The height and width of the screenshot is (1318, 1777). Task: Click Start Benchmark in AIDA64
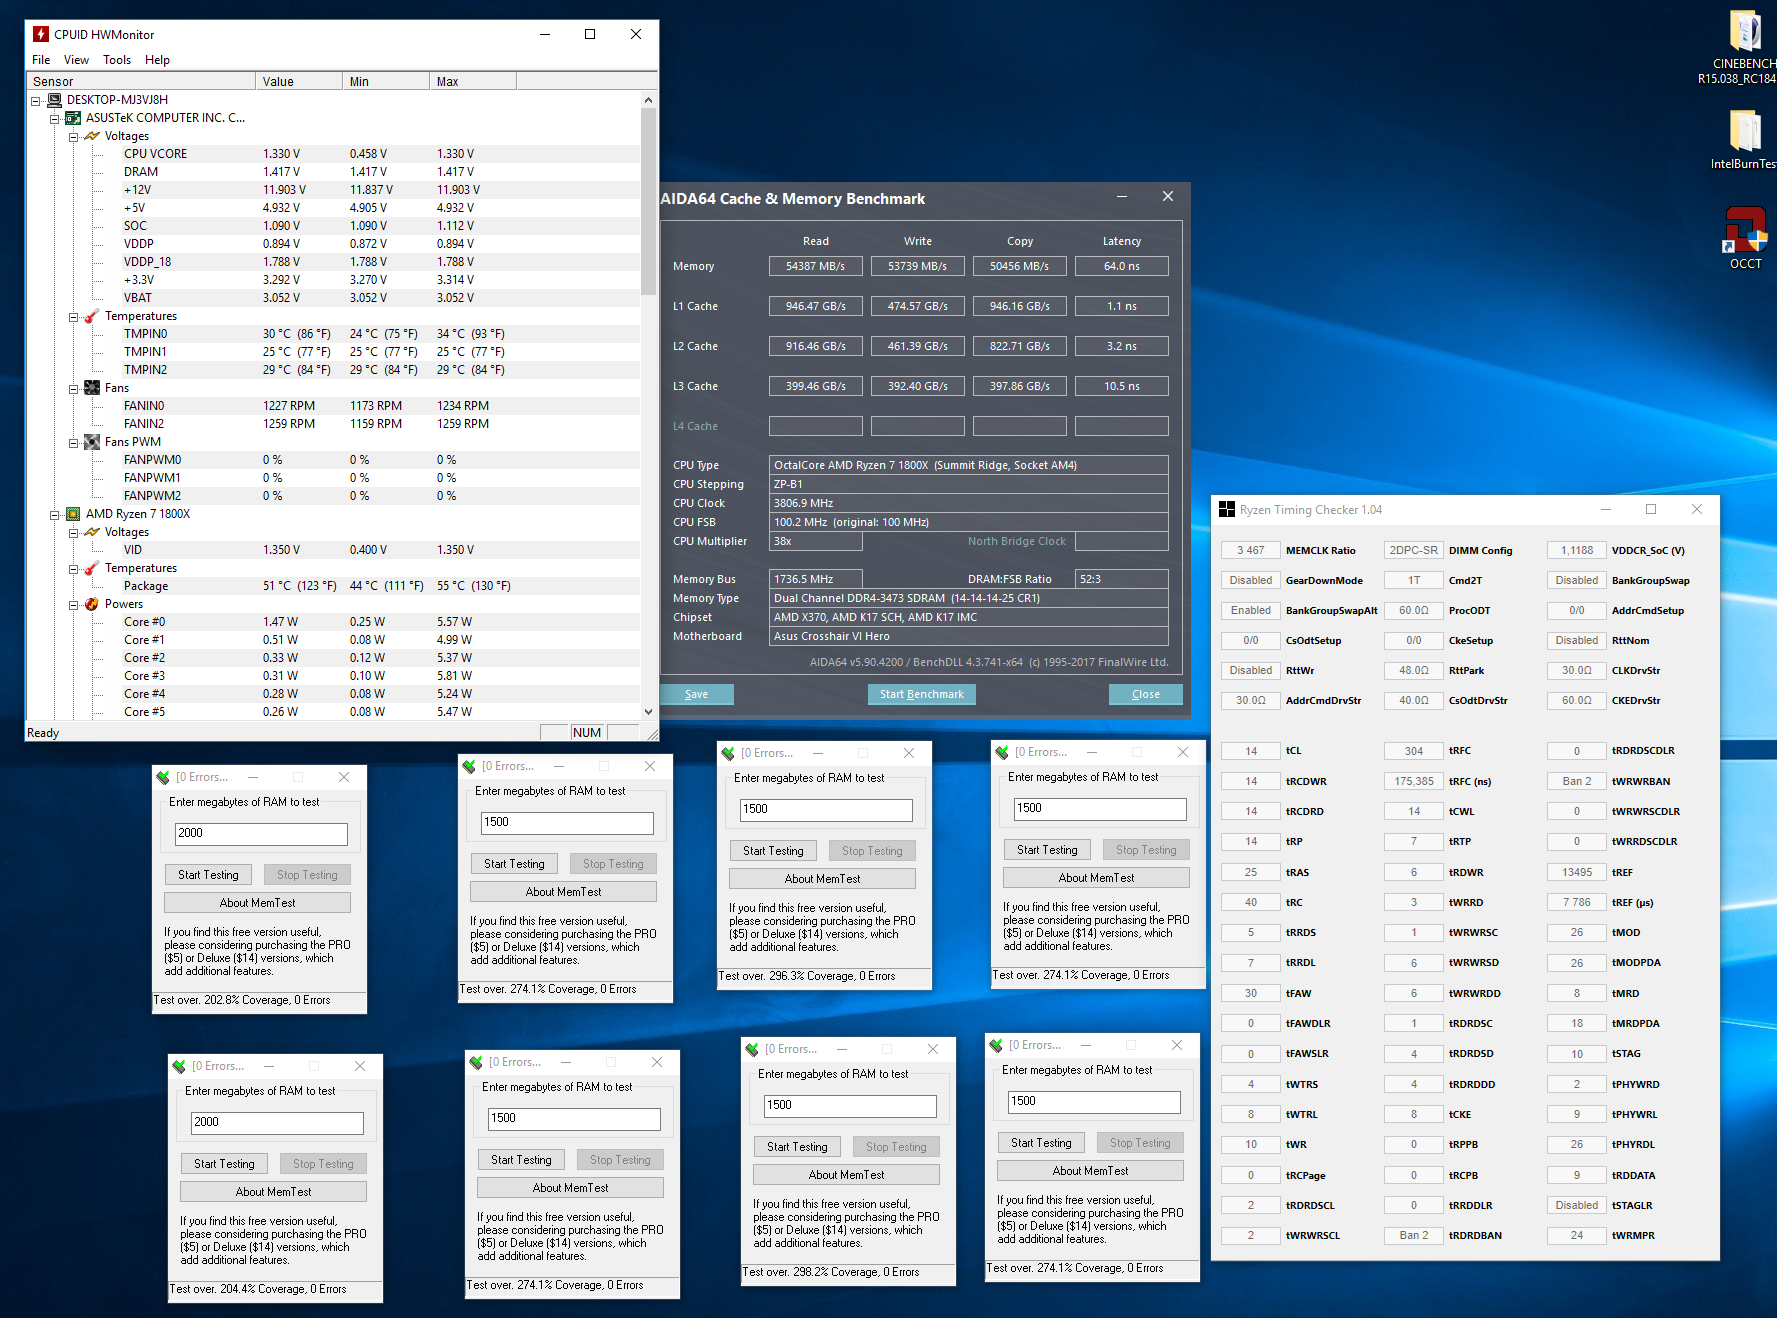(x=921, y=693)
